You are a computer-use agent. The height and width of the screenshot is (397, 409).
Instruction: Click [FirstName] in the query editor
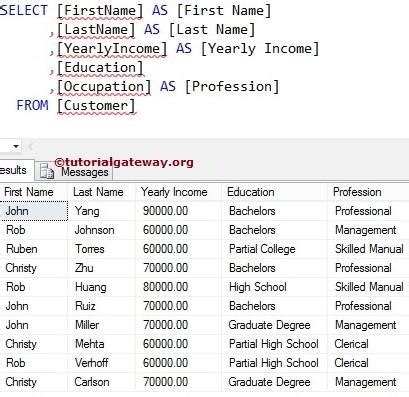(100, 11)
